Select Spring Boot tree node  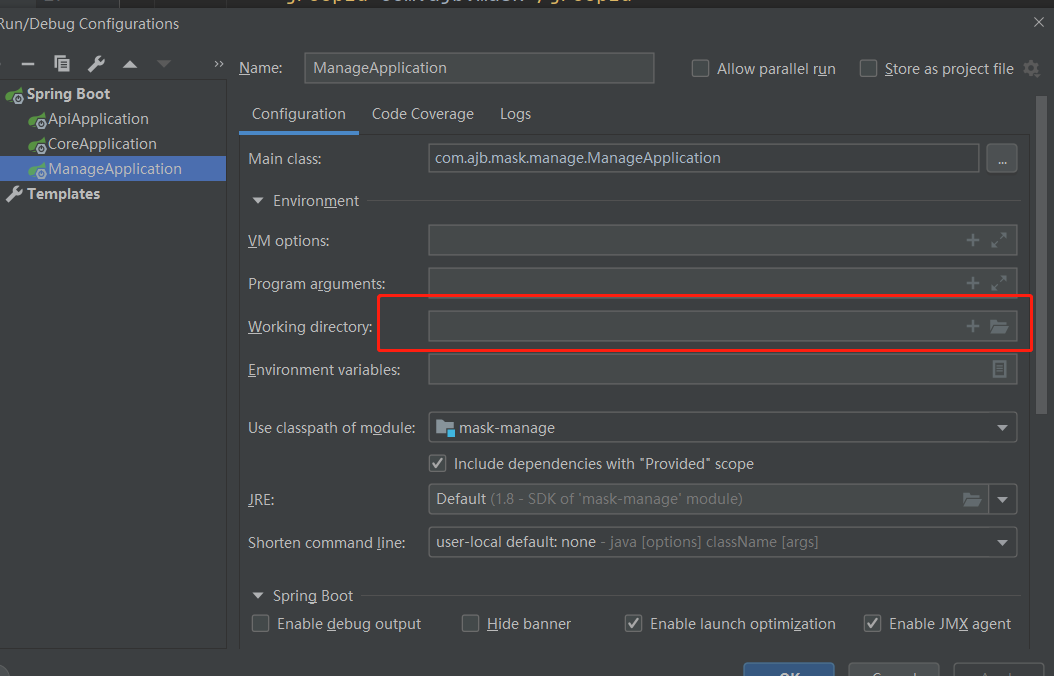click(x=68, y=94)
